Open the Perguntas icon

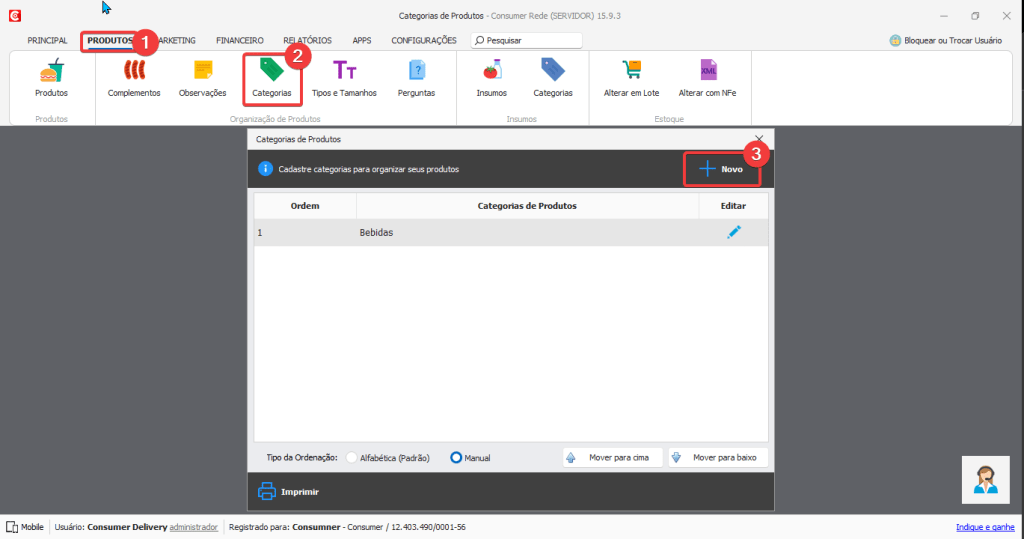point(416,72)
